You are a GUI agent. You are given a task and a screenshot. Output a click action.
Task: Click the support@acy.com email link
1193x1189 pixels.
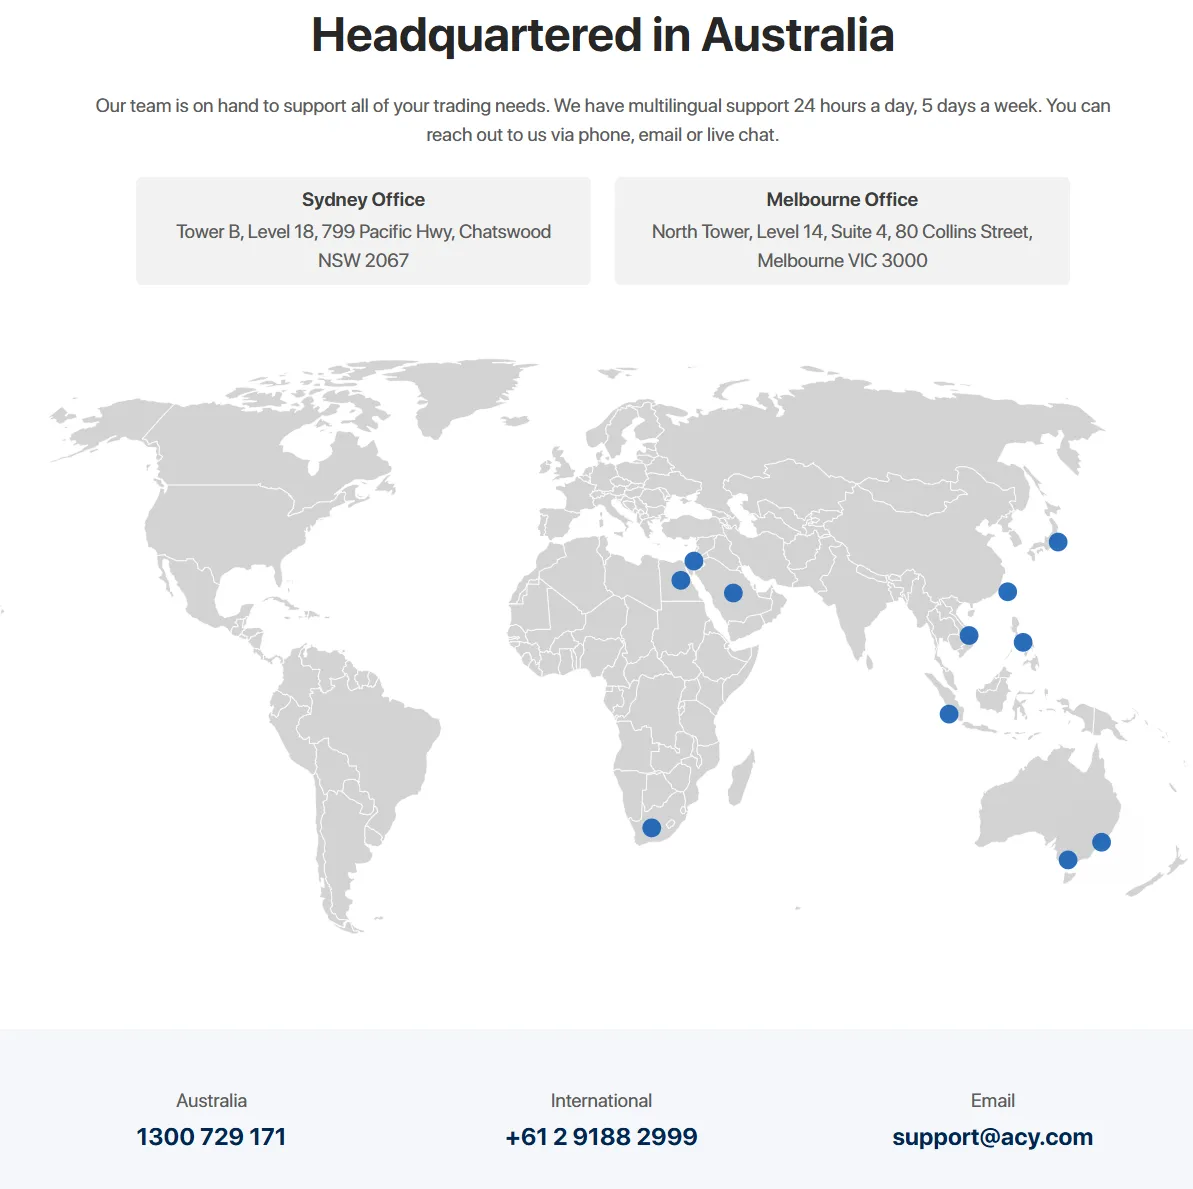tap(992, 1137)
